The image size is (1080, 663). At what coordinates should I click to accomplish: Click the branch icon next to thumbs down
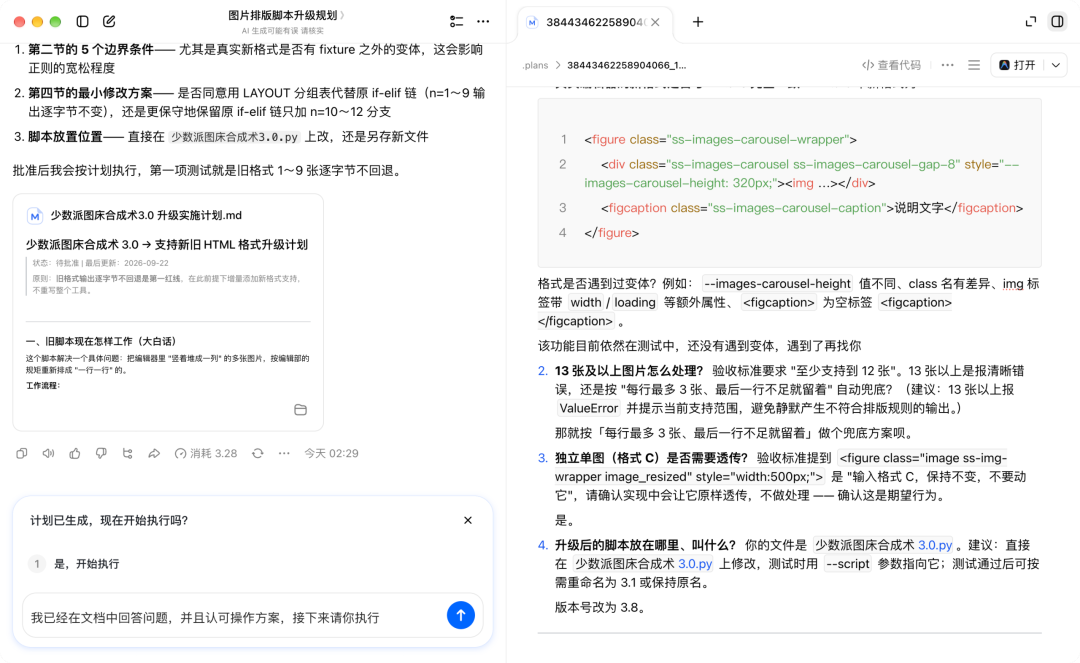coord(127,453)
